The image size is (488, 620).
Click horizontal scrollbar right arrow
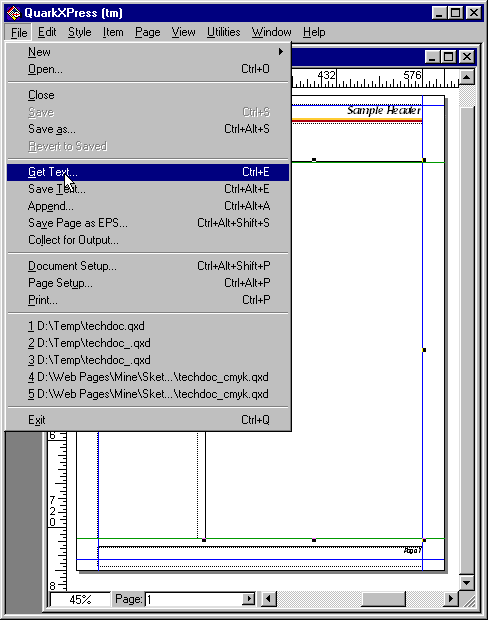[x=450, y=599]
